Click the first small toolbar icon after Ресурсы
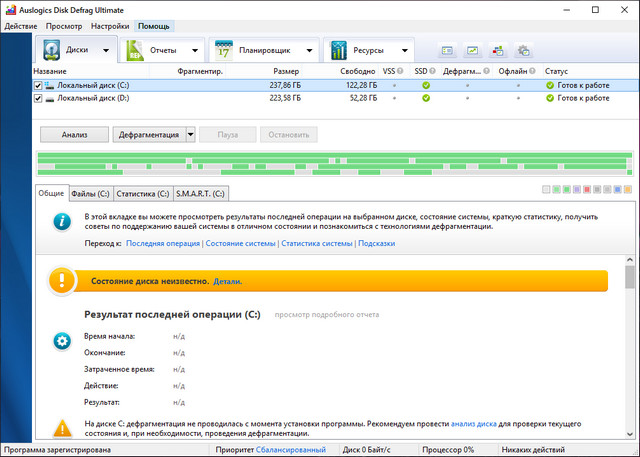This screenshot has height=457, width=640. [447, 51]
